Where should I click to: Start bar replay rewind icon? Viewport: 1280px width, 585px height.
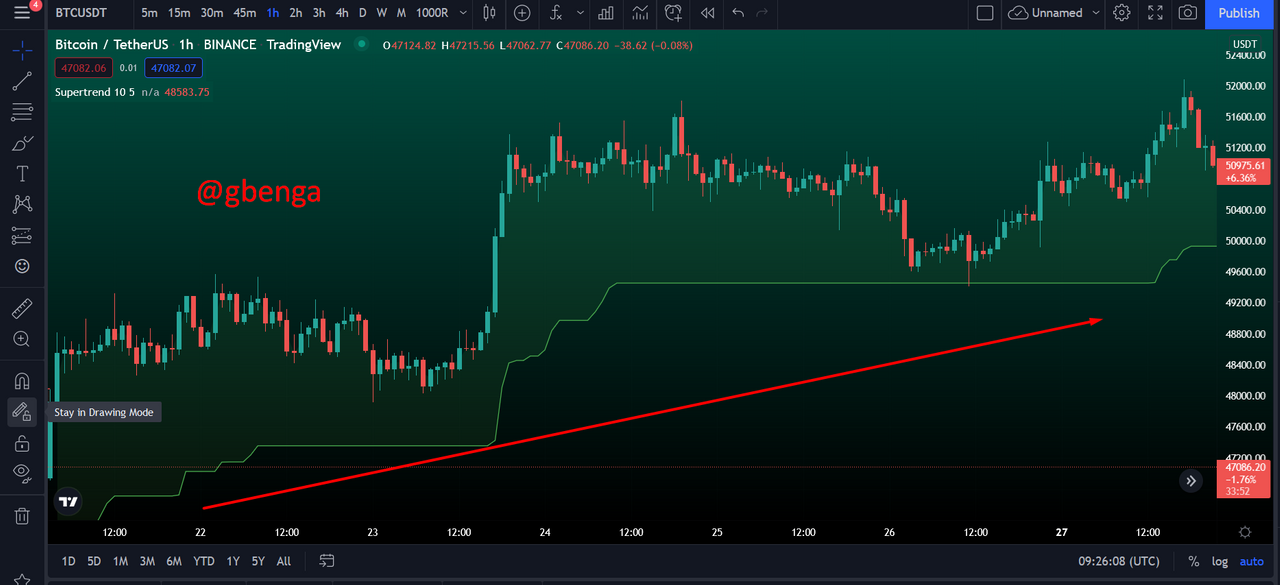[x=708, y=13]
